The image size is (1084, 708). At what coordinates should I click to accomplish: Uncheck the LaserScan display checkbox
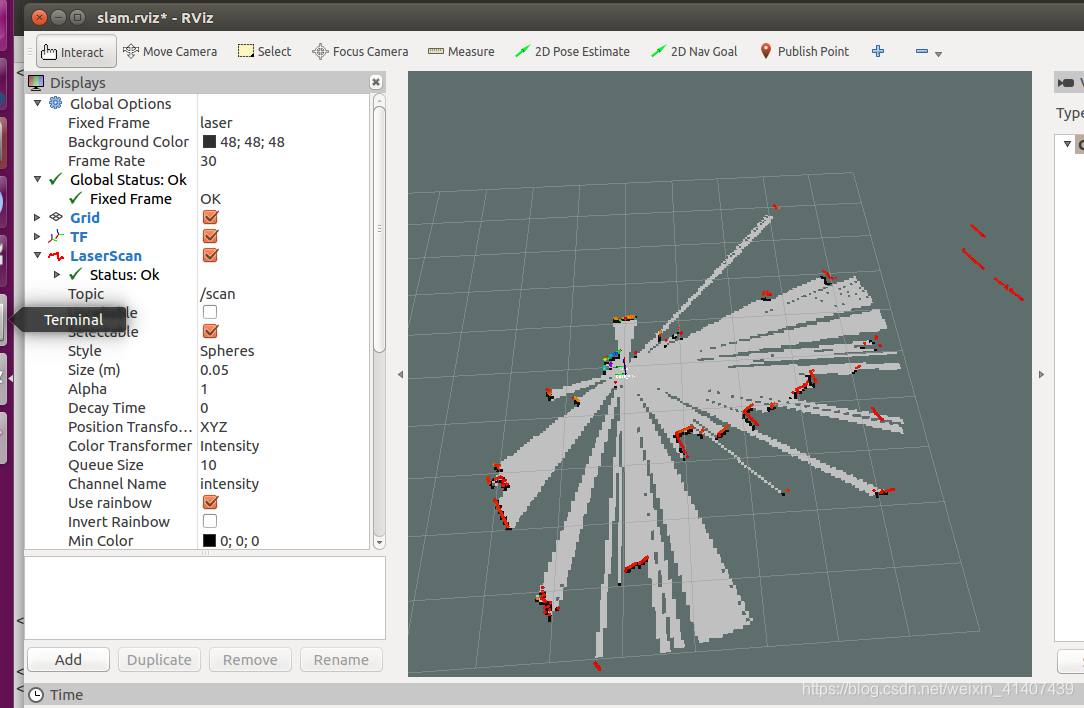[x=210, y=255]
